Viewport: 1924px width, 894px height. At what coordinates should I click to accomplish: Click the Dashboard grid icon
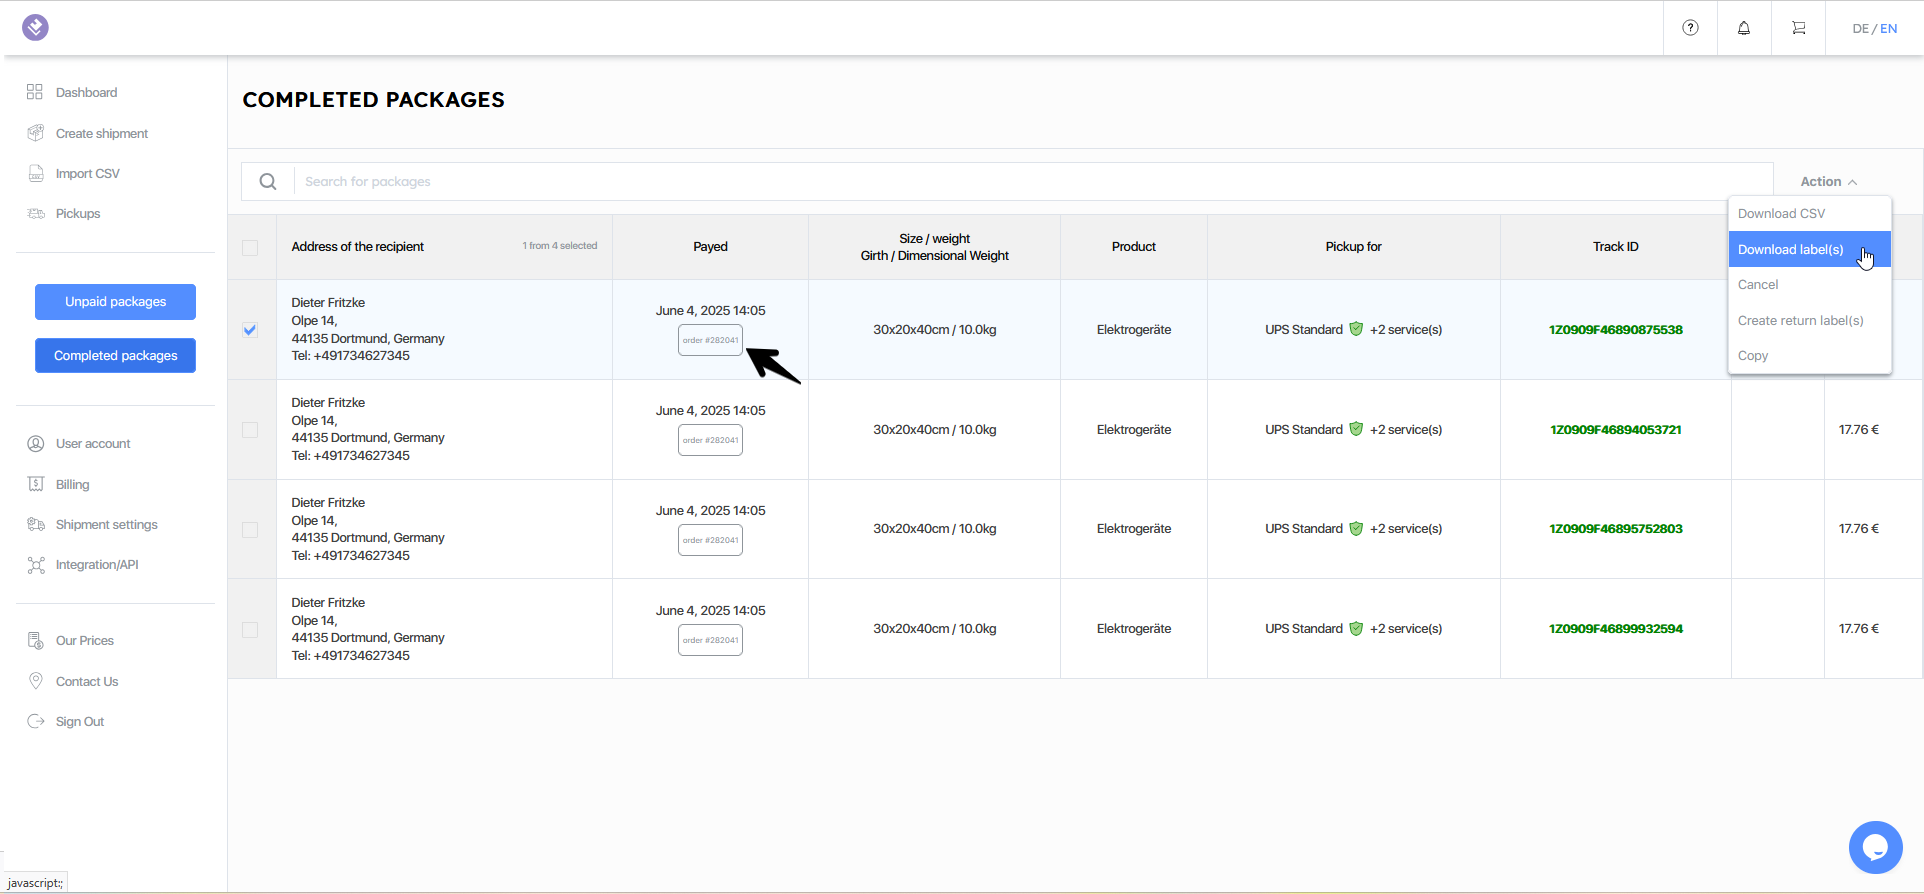(35, 92)
